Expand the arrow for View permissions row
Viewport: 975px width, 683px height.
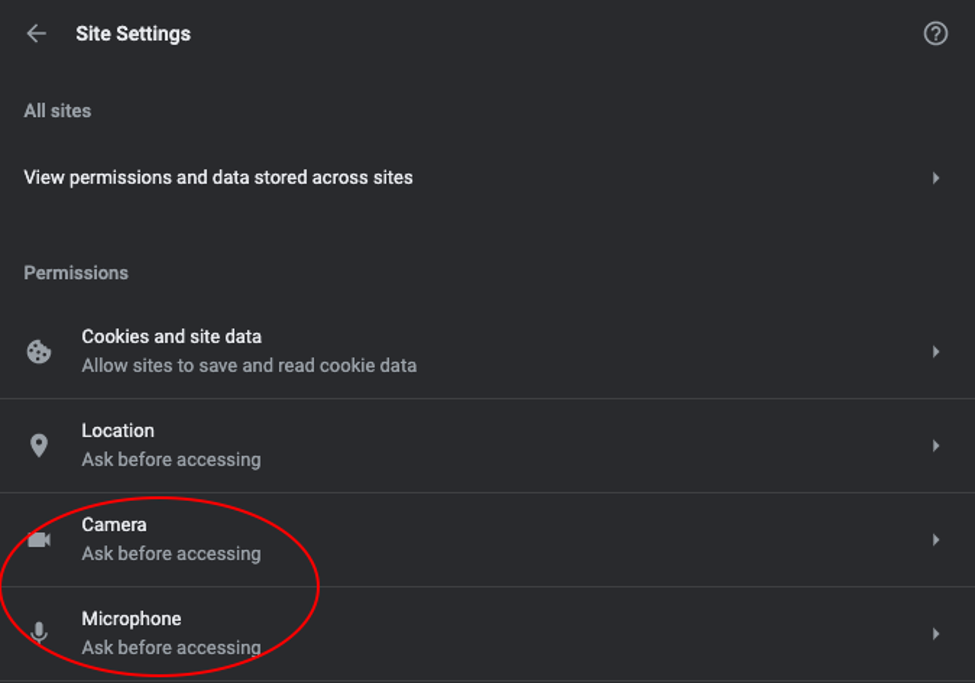(x=936, y=179)
